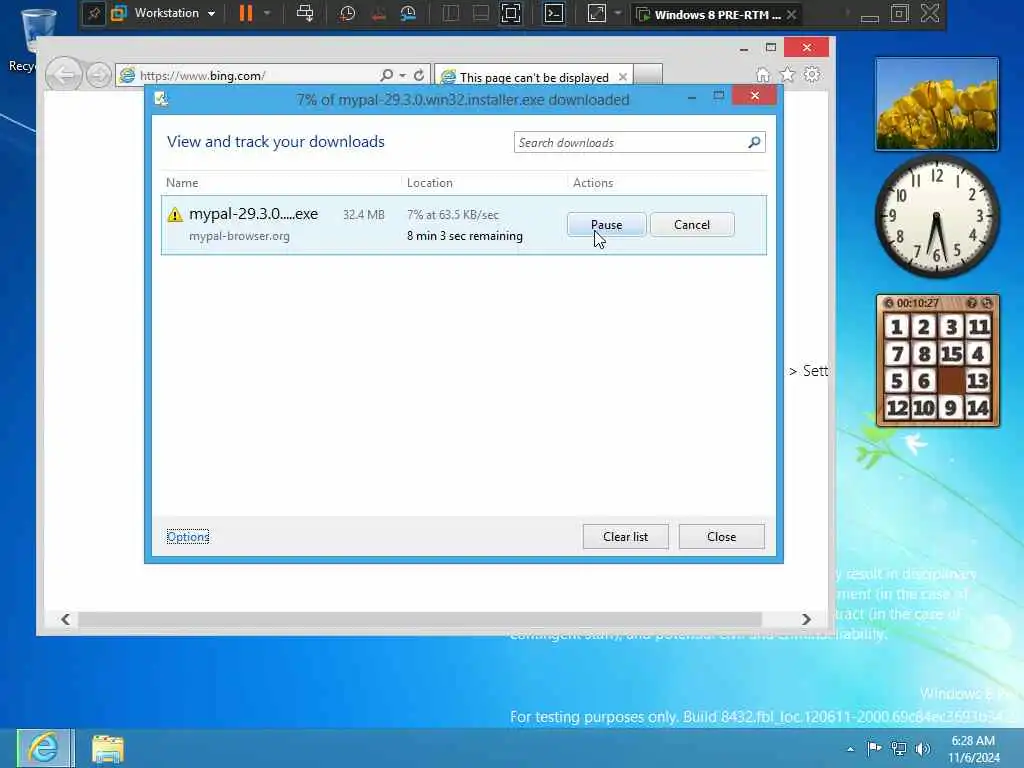Click the Name column header
The height and width of the screenshot is (768, 1024).
tap(182, 183)
